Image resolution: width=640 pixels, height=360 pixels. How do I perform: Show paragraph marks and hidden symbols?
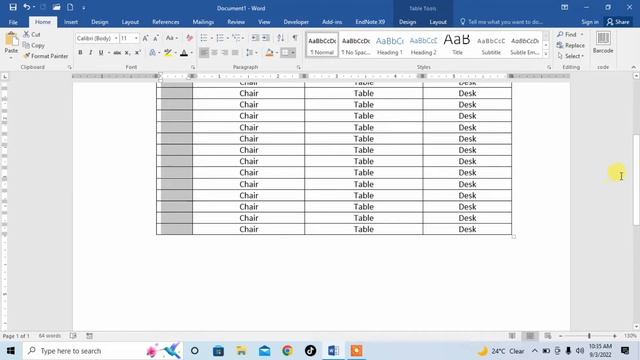pos(295,38)
